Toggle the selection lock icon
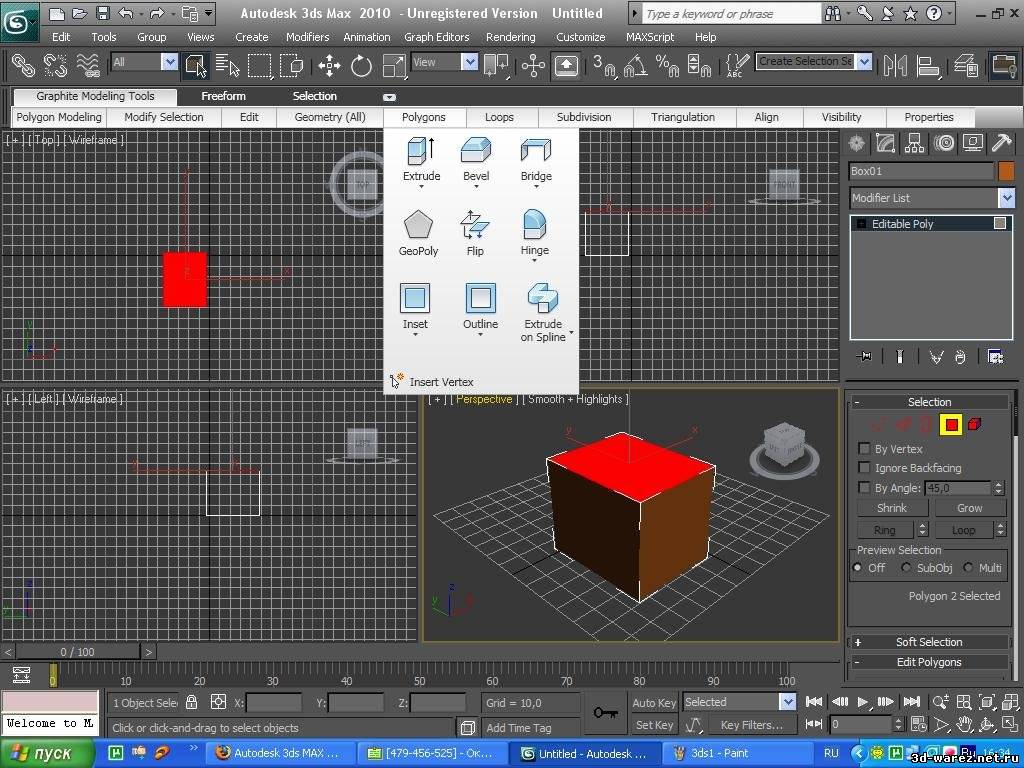This screenshot has width=1024, height=768. [x=191, y=702]
